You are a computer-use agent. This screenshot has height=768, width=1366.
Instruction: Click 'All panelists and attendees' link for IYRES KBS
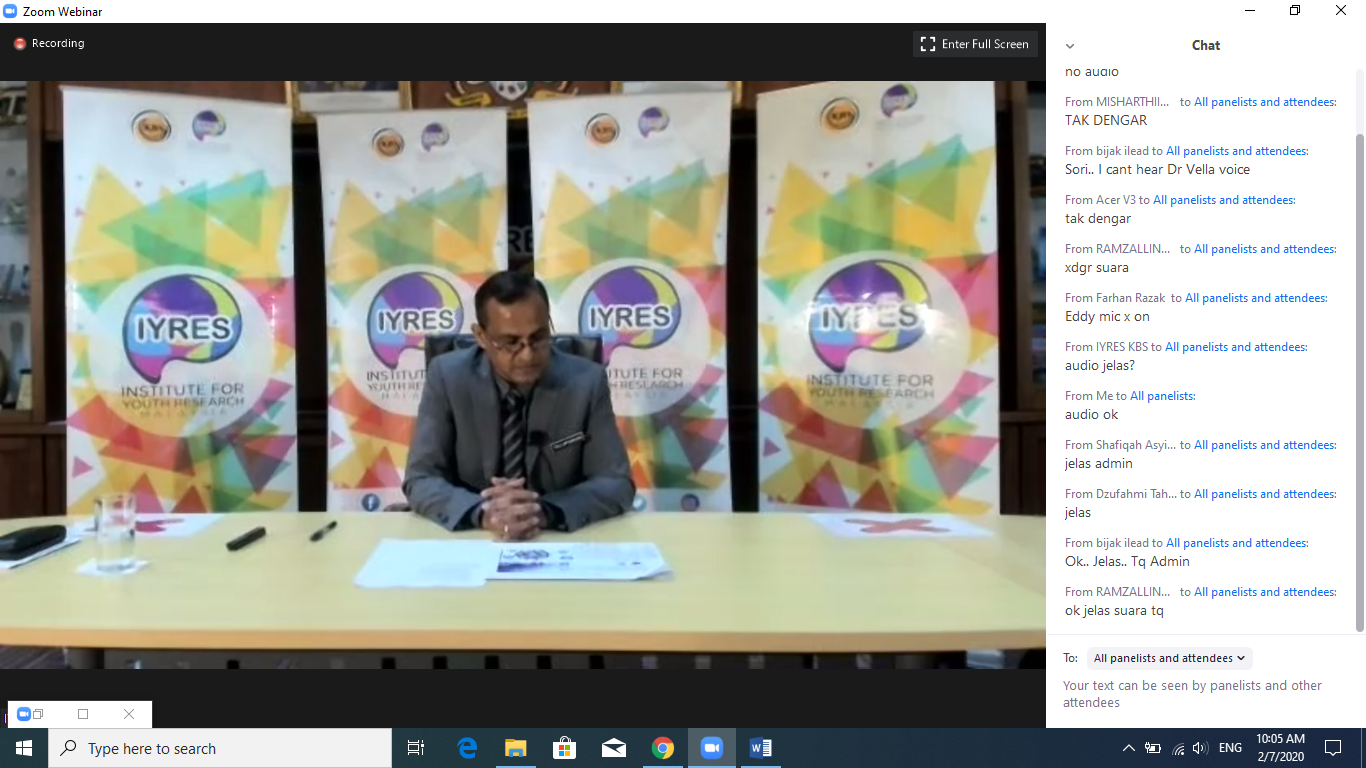click(x=1236, y=347)
